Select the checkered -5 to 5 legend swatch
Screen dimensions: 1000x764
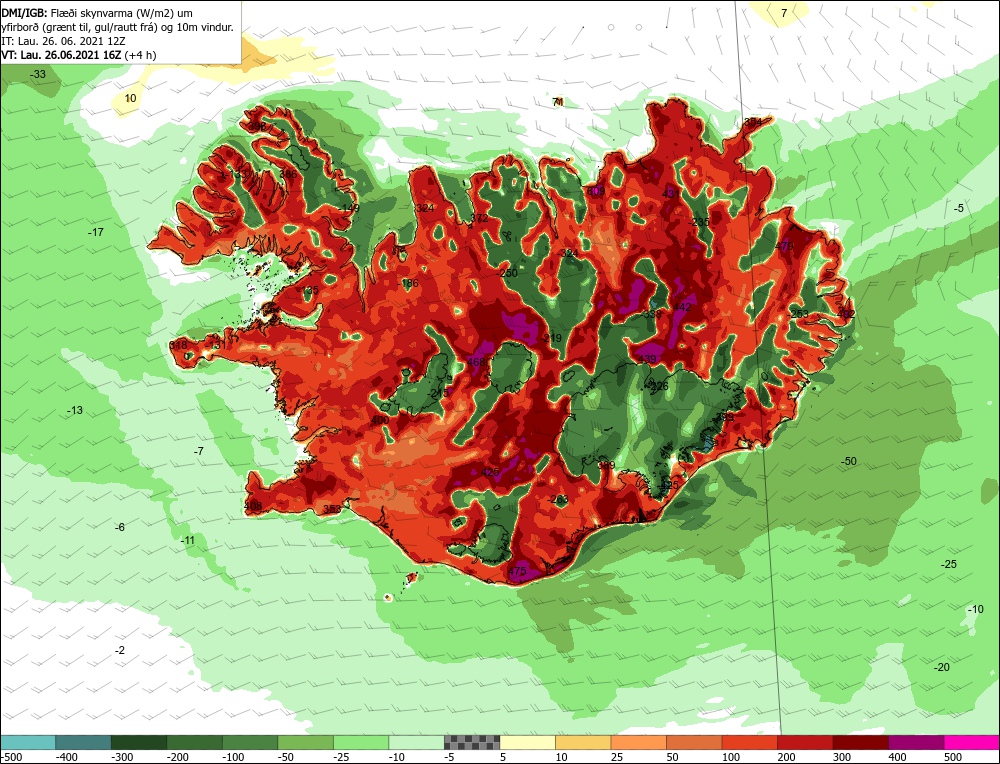[x=472, y=742]
